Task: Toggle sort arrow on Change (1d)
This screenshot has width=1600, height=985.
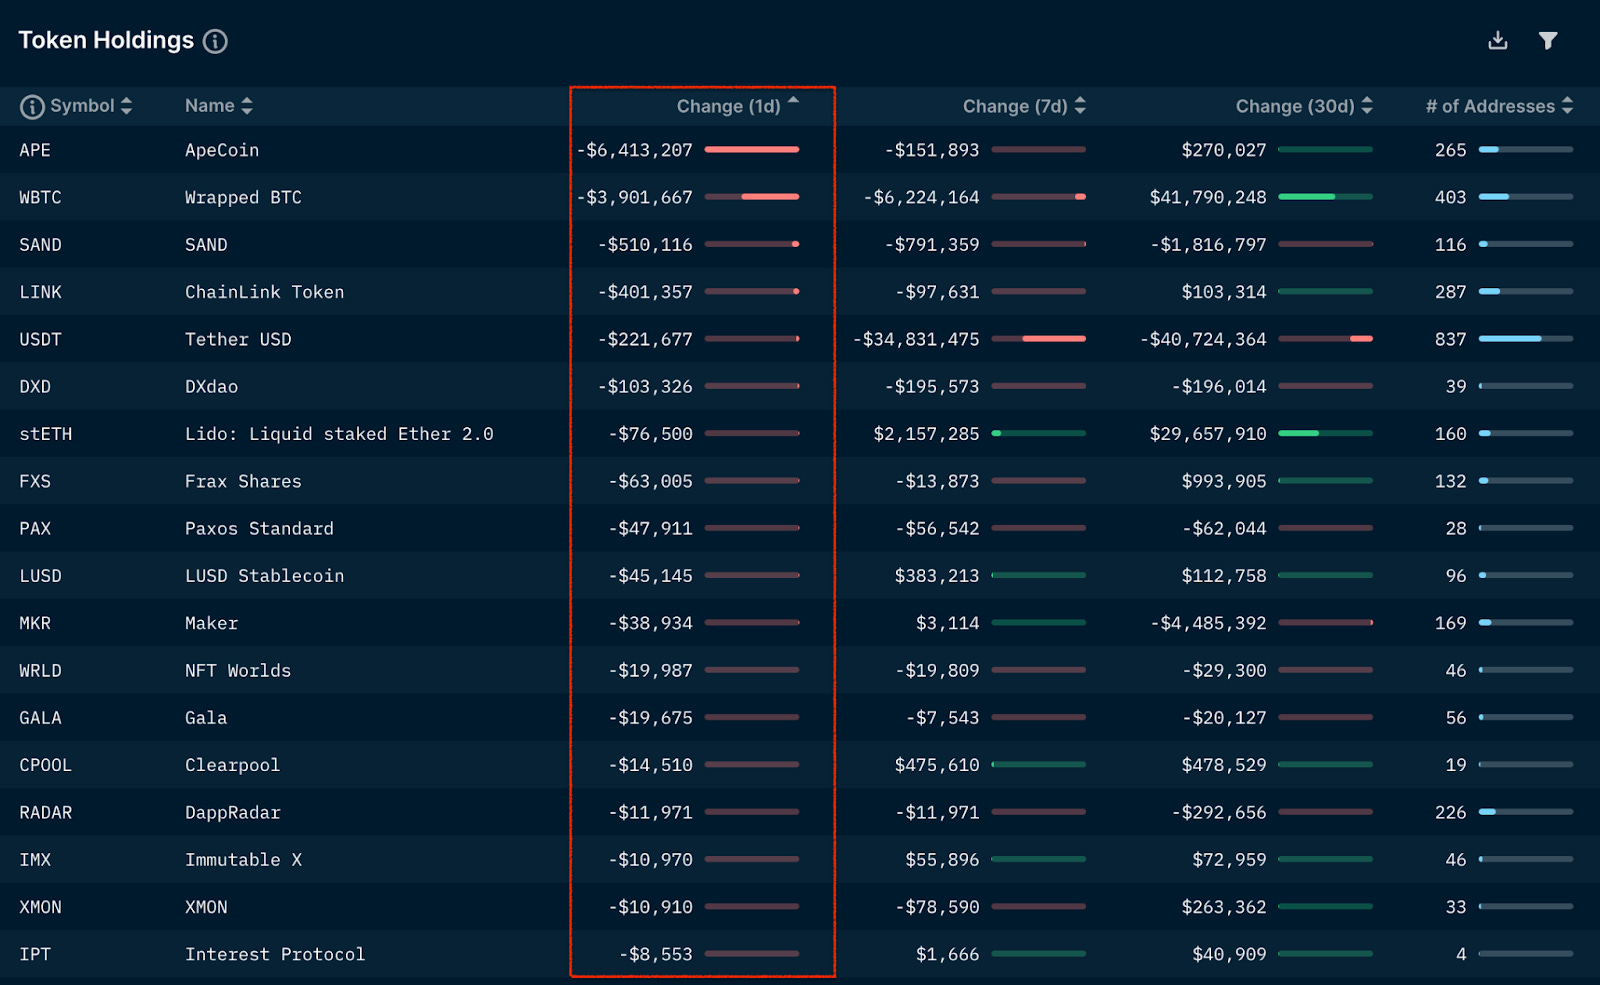Action: coord(793,101)
